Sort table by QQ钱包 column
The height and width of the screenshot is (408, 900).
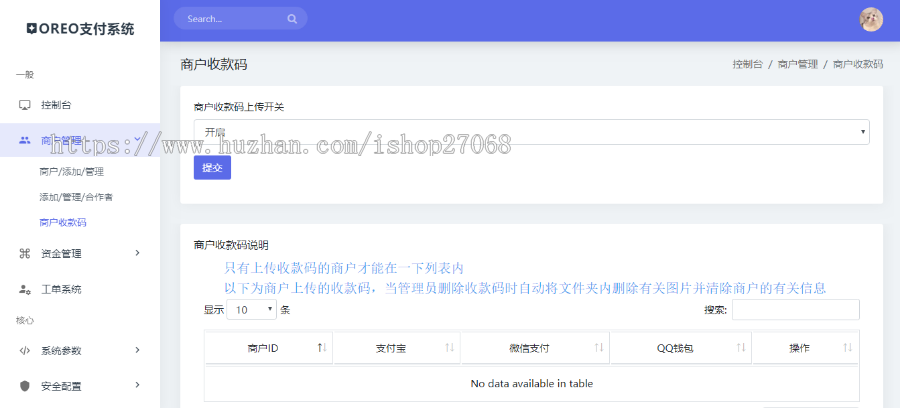681,348
